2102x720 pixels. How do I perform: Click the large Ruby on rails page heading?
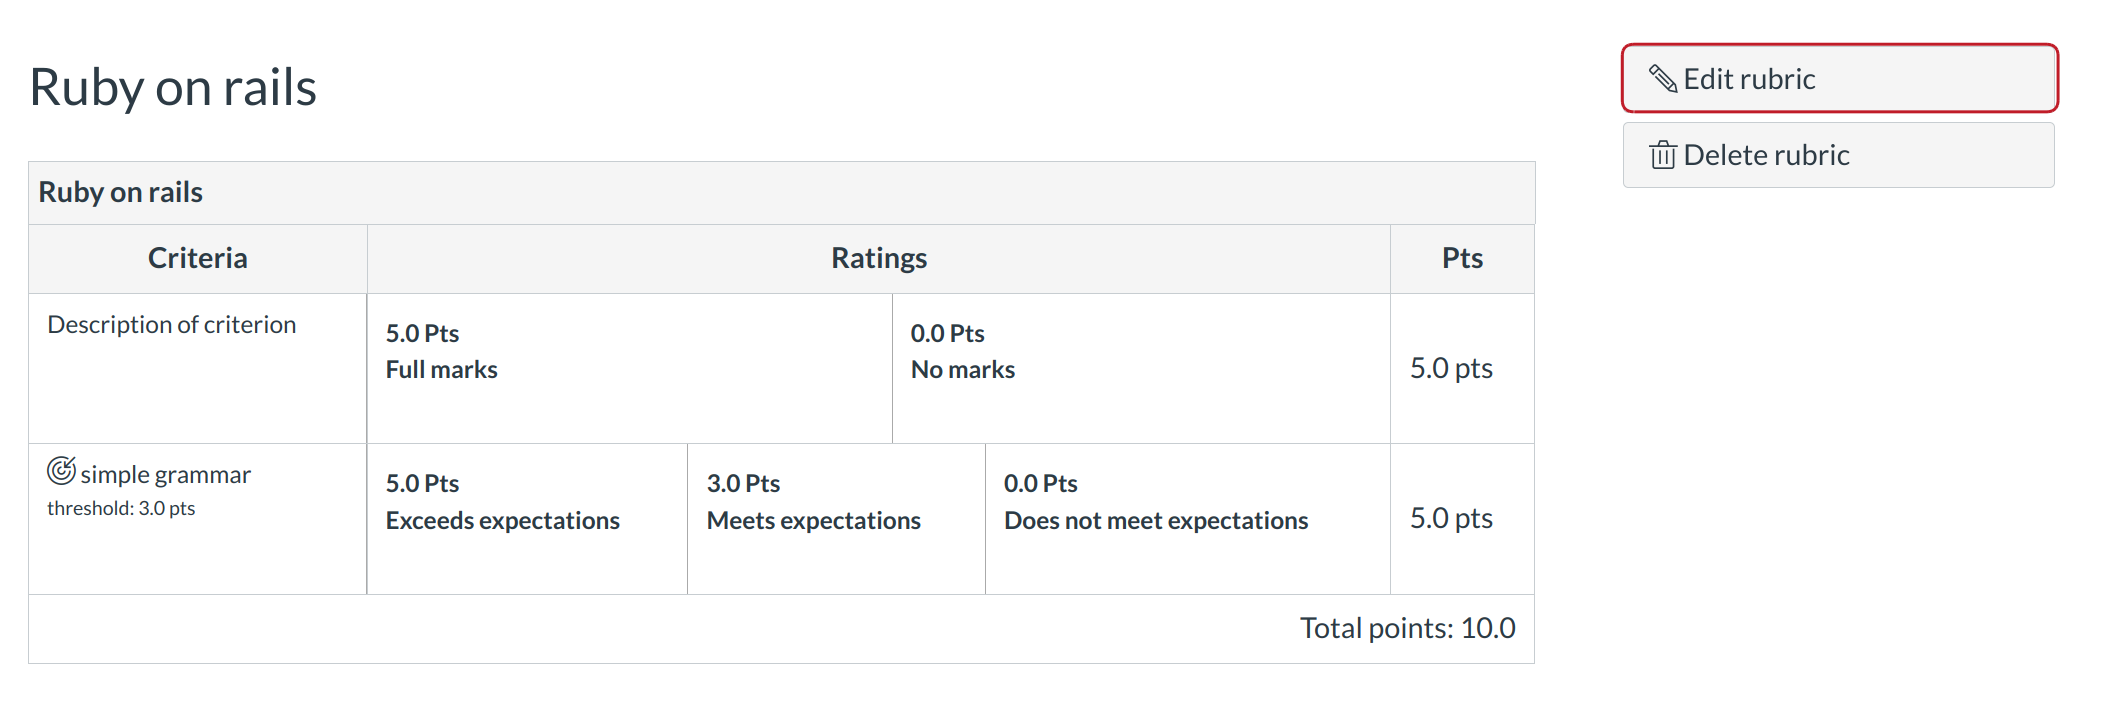pos(173,87)
